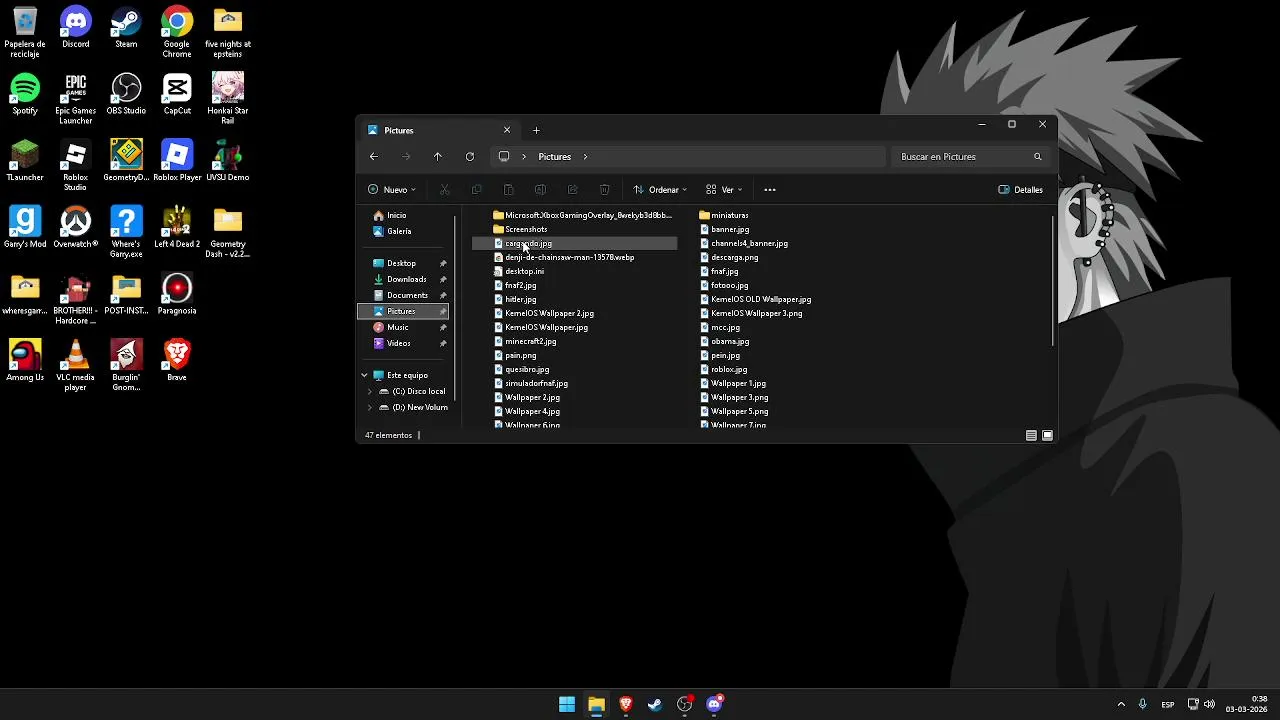Expand (D:) New Volum drive
Screen dimensions: 1280x720
pyautogui.click(x=370, y=408)
